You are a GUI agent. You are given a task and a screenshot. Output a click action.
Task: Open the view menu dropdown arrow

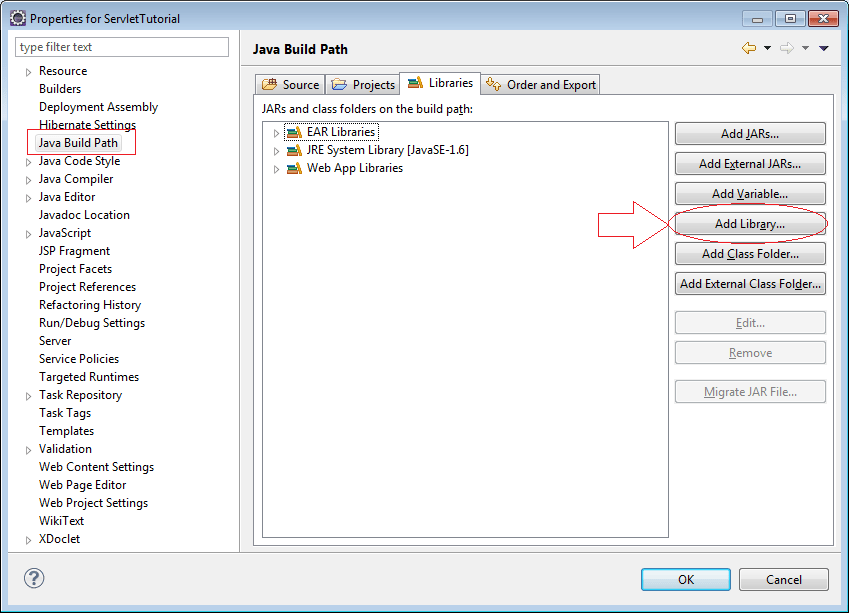click(823, 47)
